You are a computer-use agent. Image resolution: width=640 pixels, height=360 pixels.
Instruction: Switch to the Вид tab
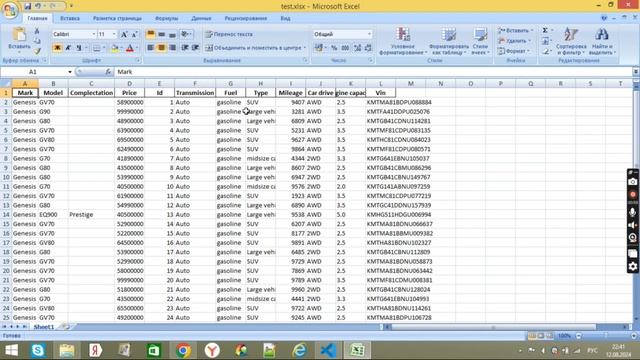pos(285,18)
